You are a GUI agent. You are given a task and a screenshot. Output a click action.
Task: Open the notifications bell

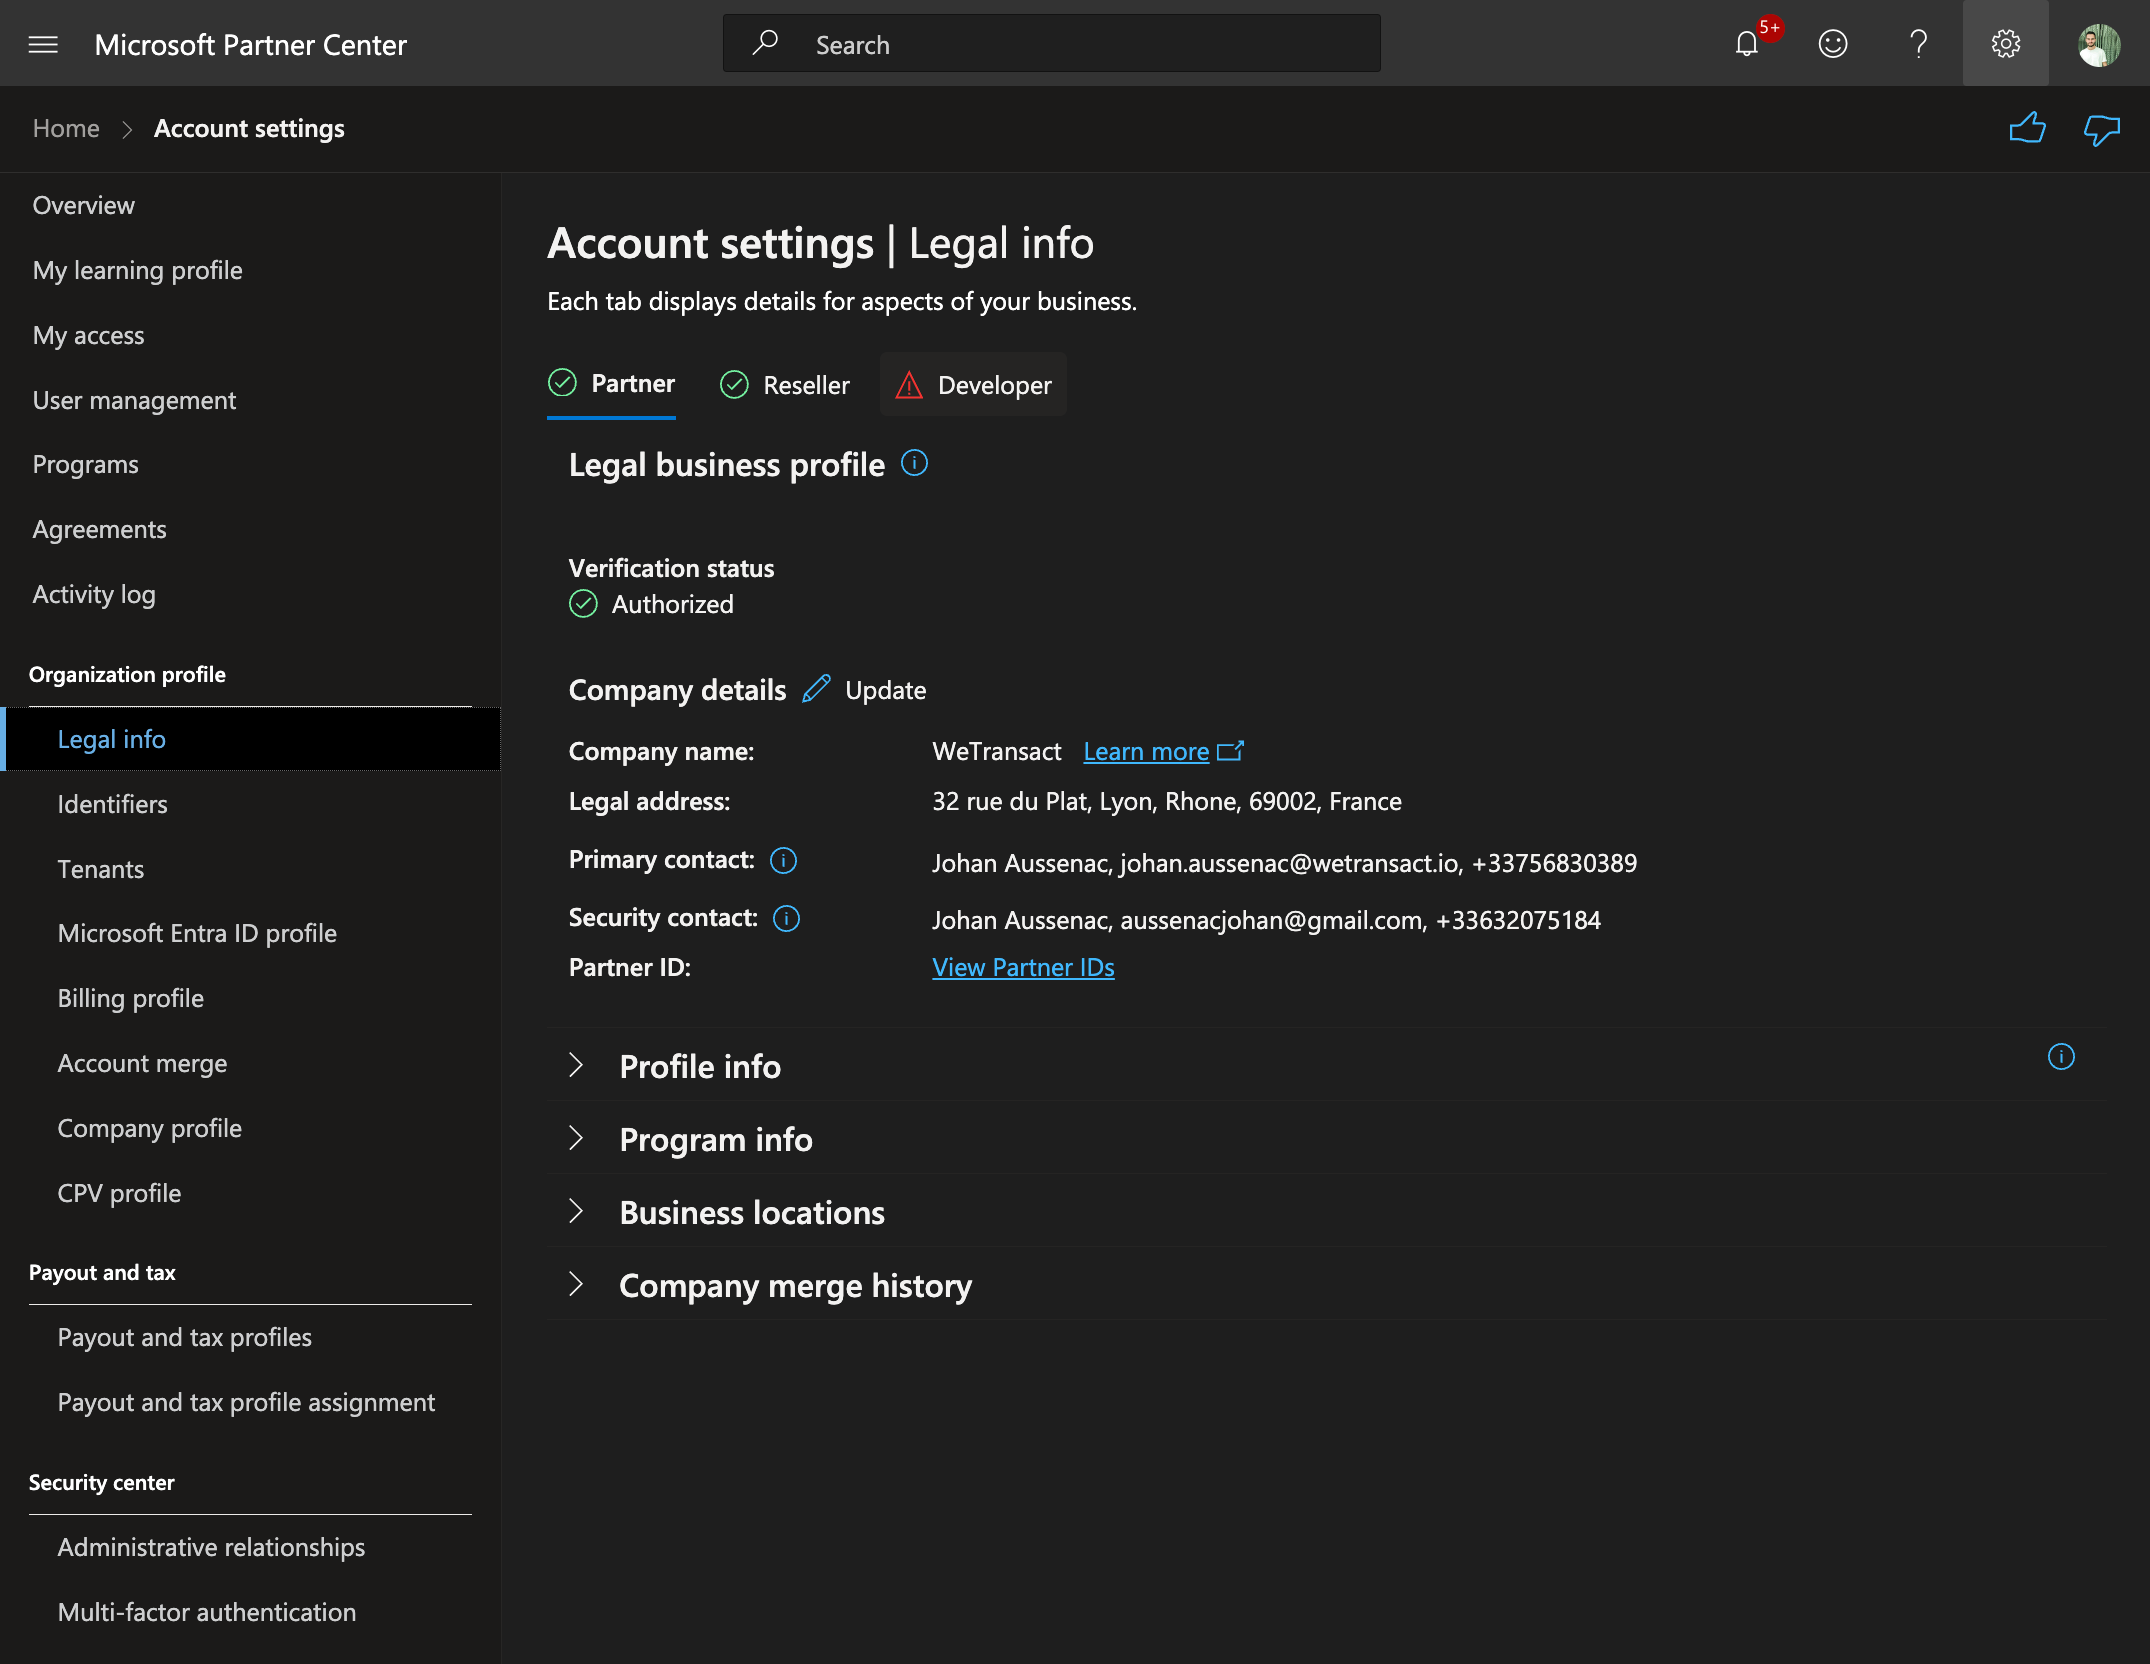click(1747, 44)
